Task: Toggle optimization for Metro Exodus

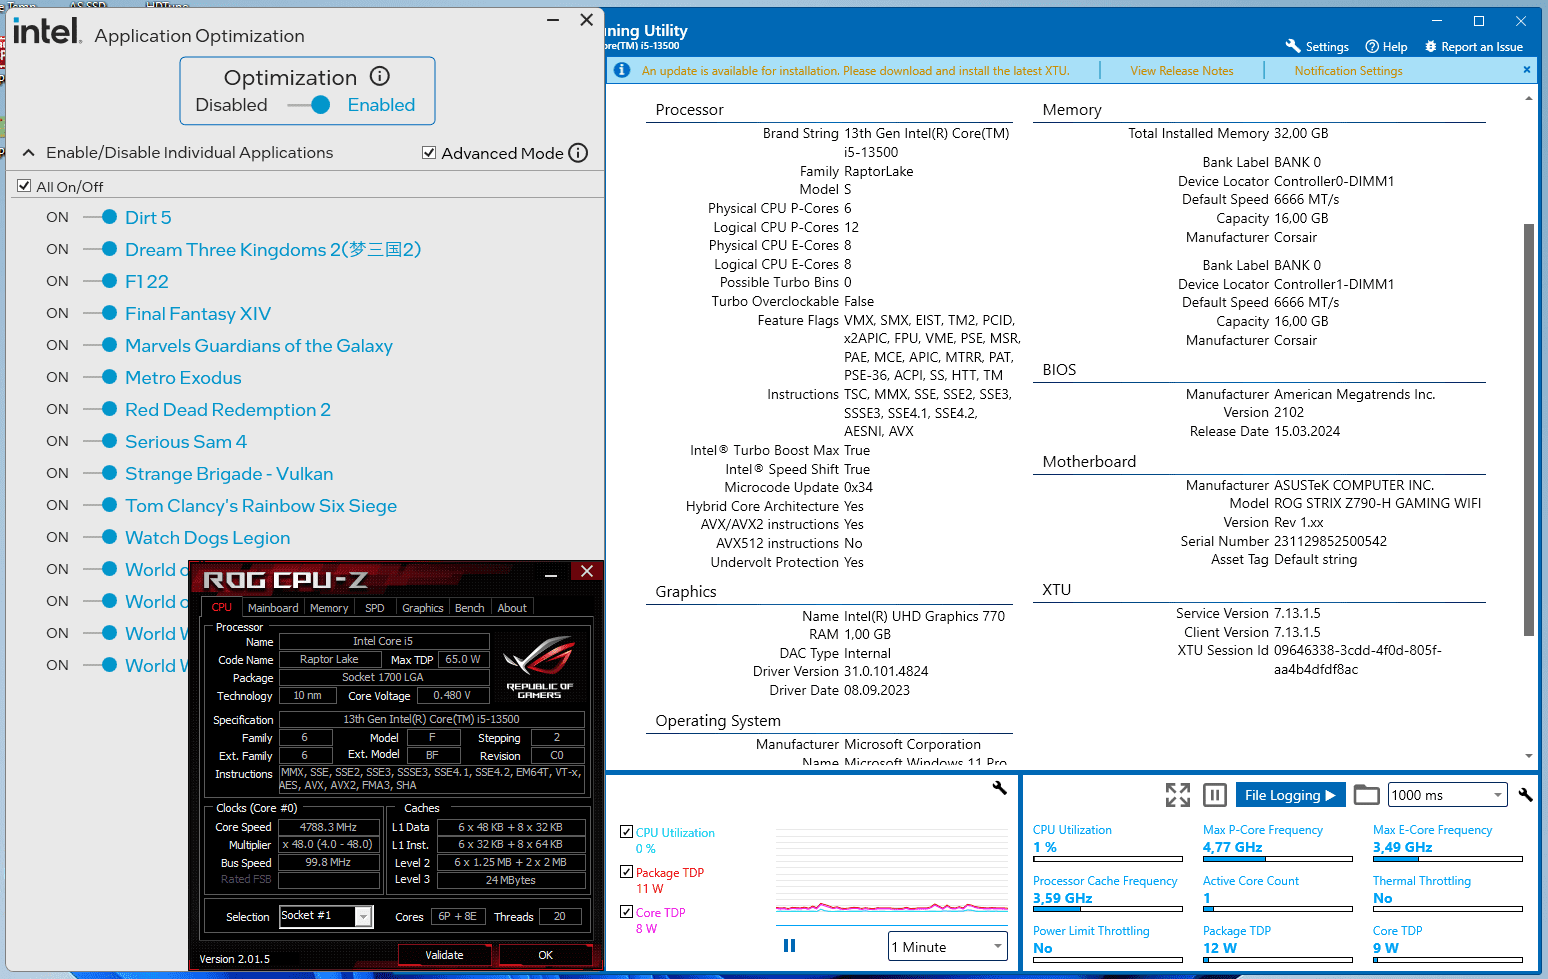Action: click(100, 377)
